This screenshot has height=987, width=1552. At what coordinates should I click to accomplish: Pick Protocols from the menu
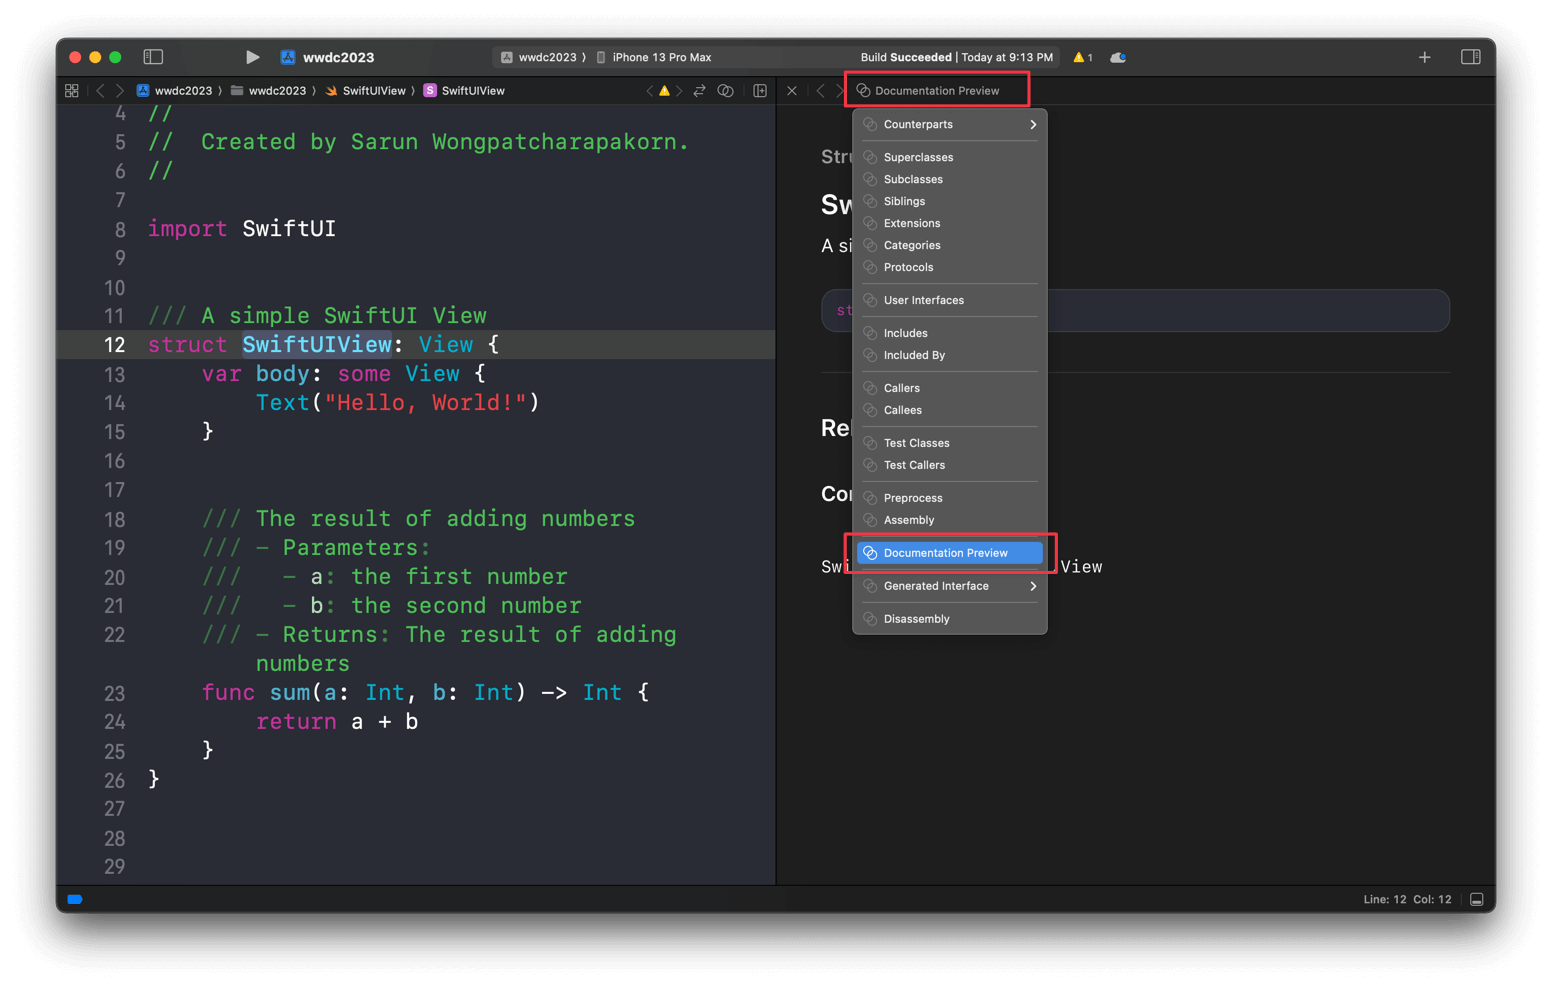[950, 267]
